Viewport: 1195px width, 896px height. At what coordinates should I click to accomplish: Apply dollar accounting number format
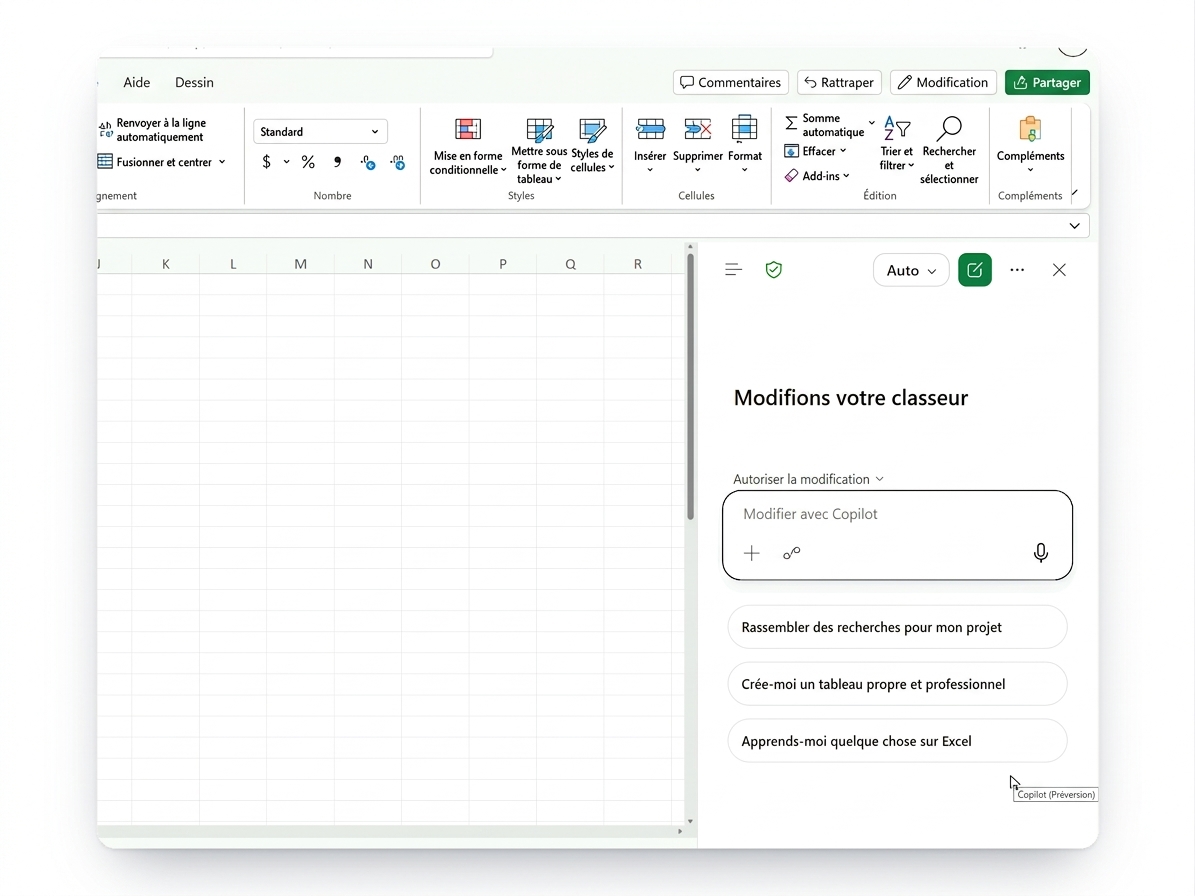coord(266,162)
